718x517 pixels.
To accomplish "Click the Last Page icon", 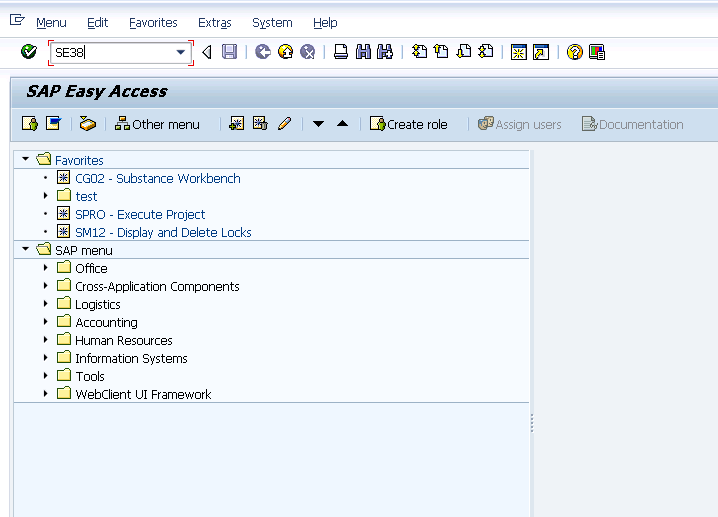I will (486, 51).
